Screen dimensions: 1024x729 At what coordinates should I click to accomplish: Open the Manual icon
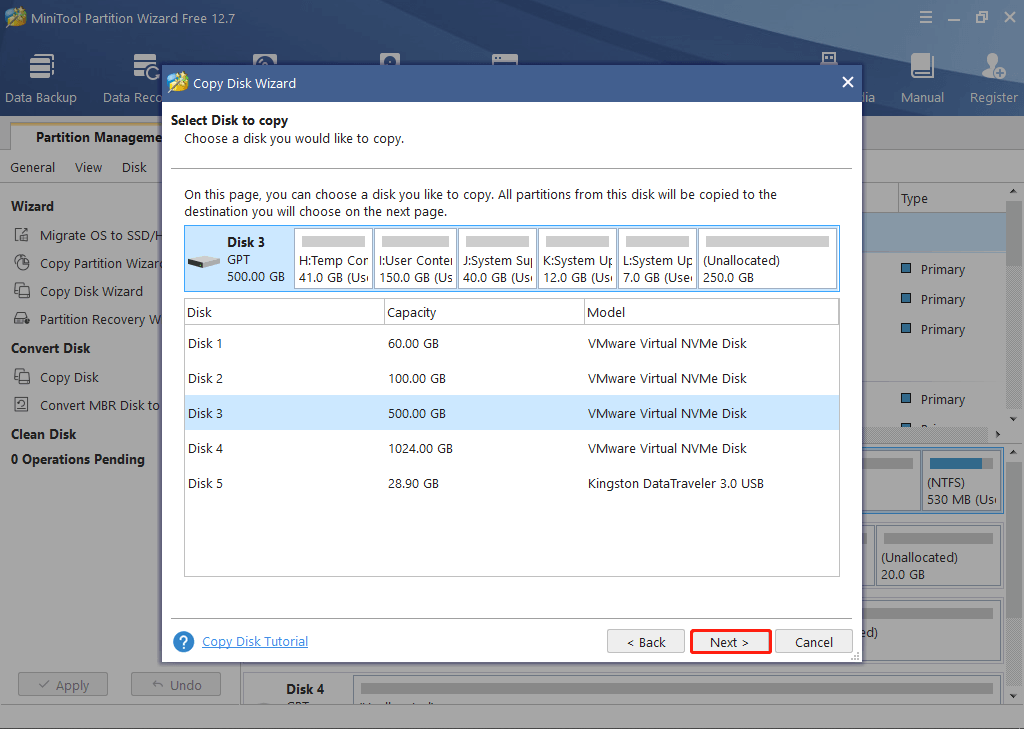922,78
